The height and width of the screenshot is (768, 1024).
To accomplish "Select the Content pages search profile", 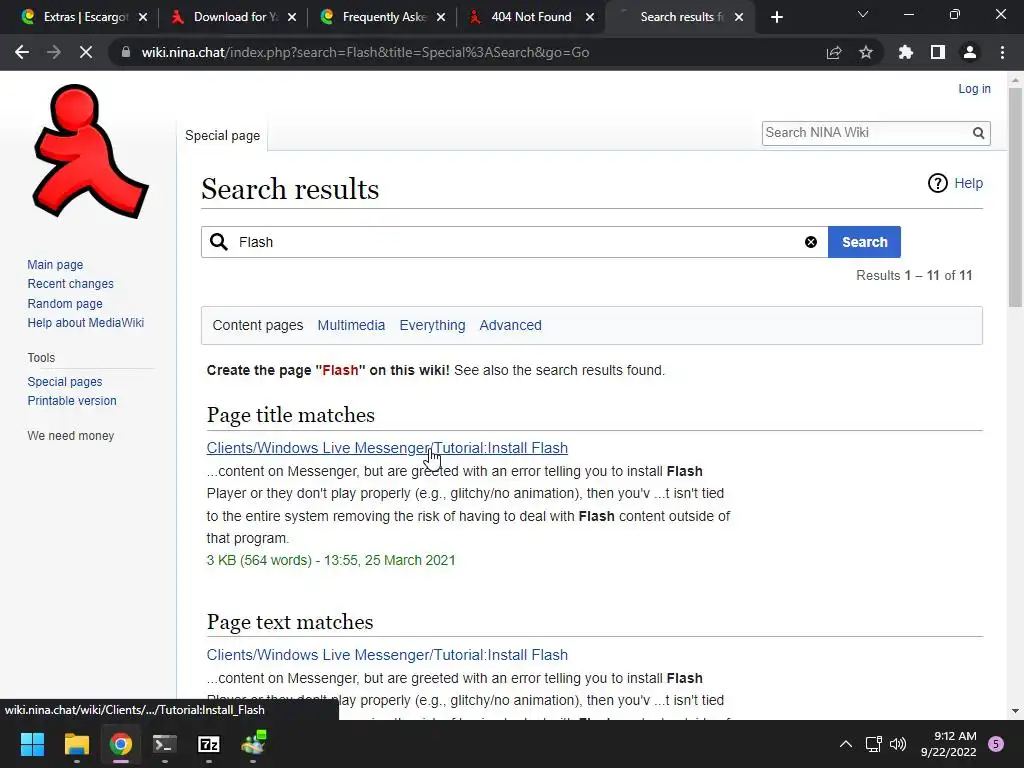I will pyautogui.click(x=257, y=325).
